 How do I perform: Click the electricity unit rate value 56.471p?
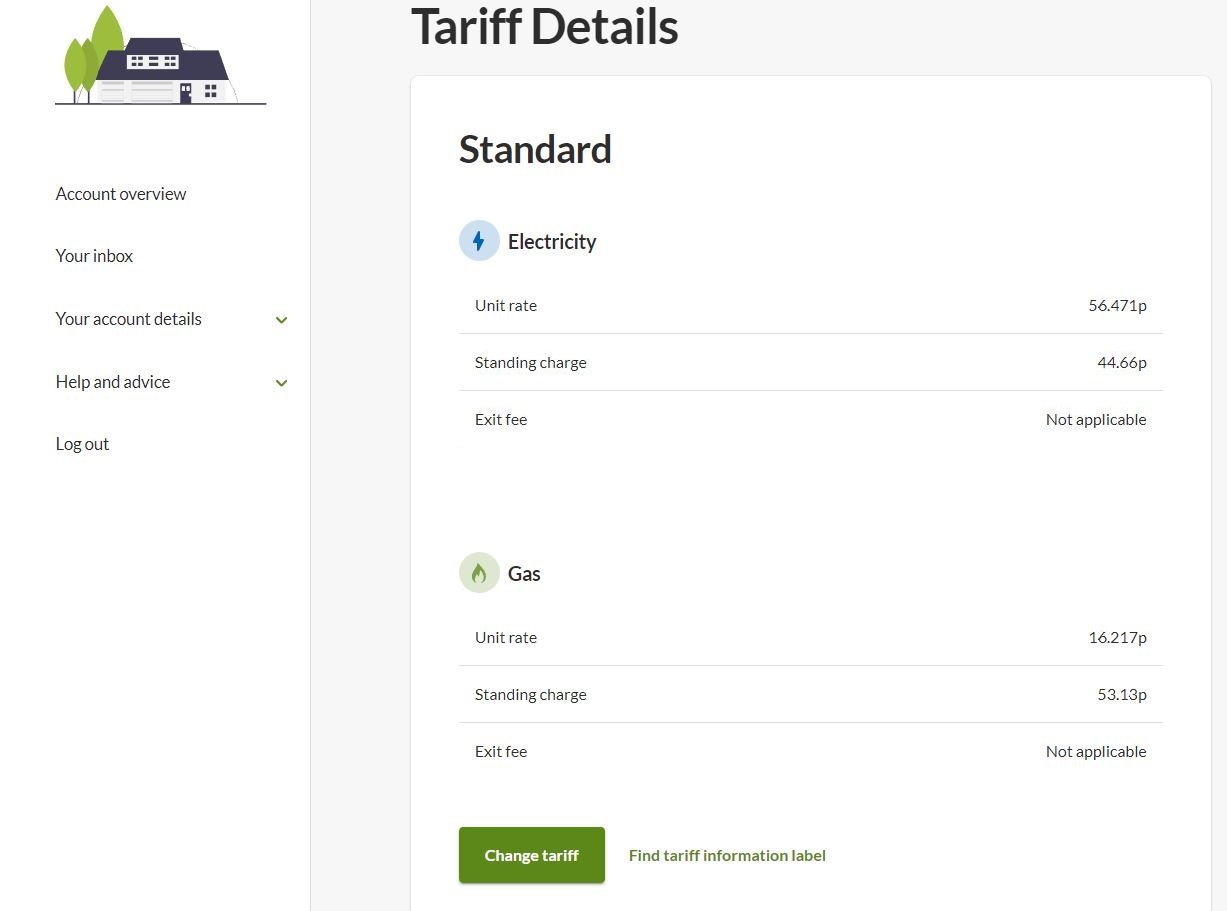coord(1117,306)
